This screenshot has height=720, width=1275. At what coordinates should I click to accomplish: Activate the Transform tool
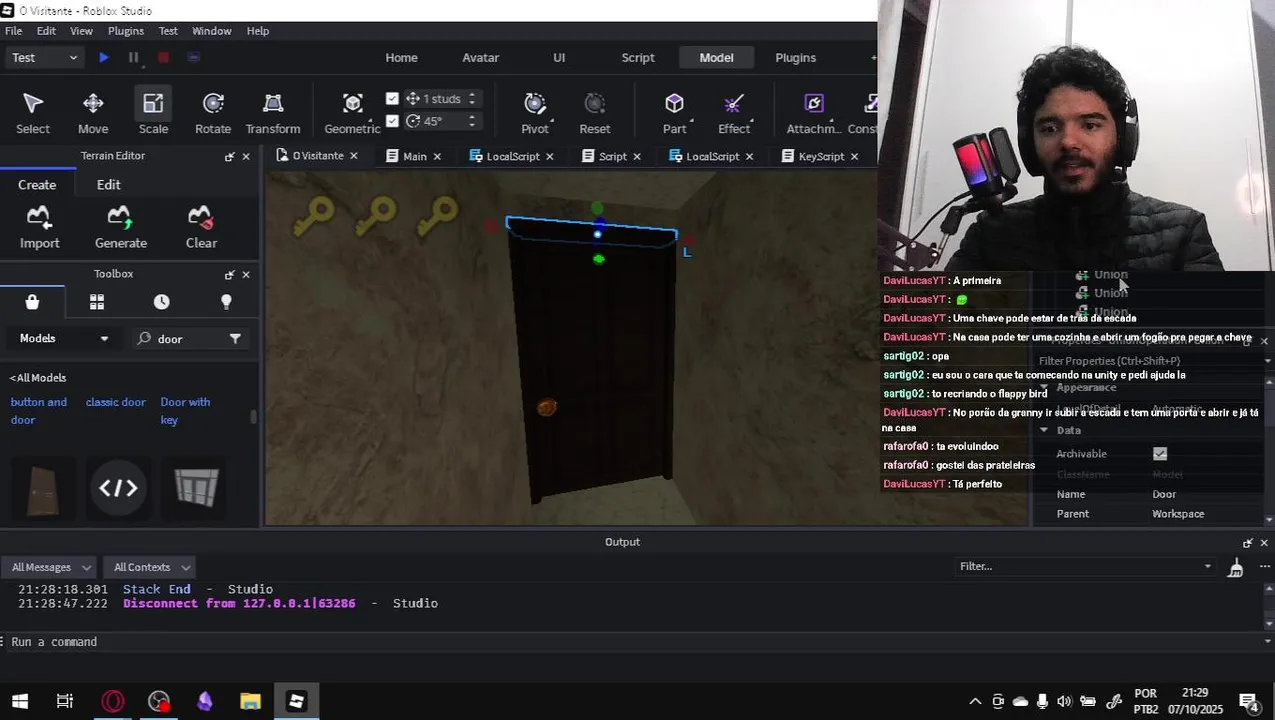[x=273, y=113]
